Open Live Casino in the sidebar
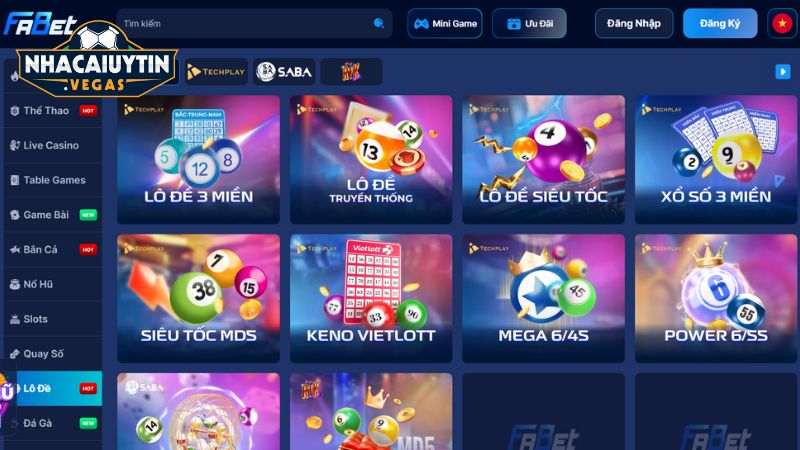Screen dimensions: 800x450 pyautogui.click(x=53, y=145)
